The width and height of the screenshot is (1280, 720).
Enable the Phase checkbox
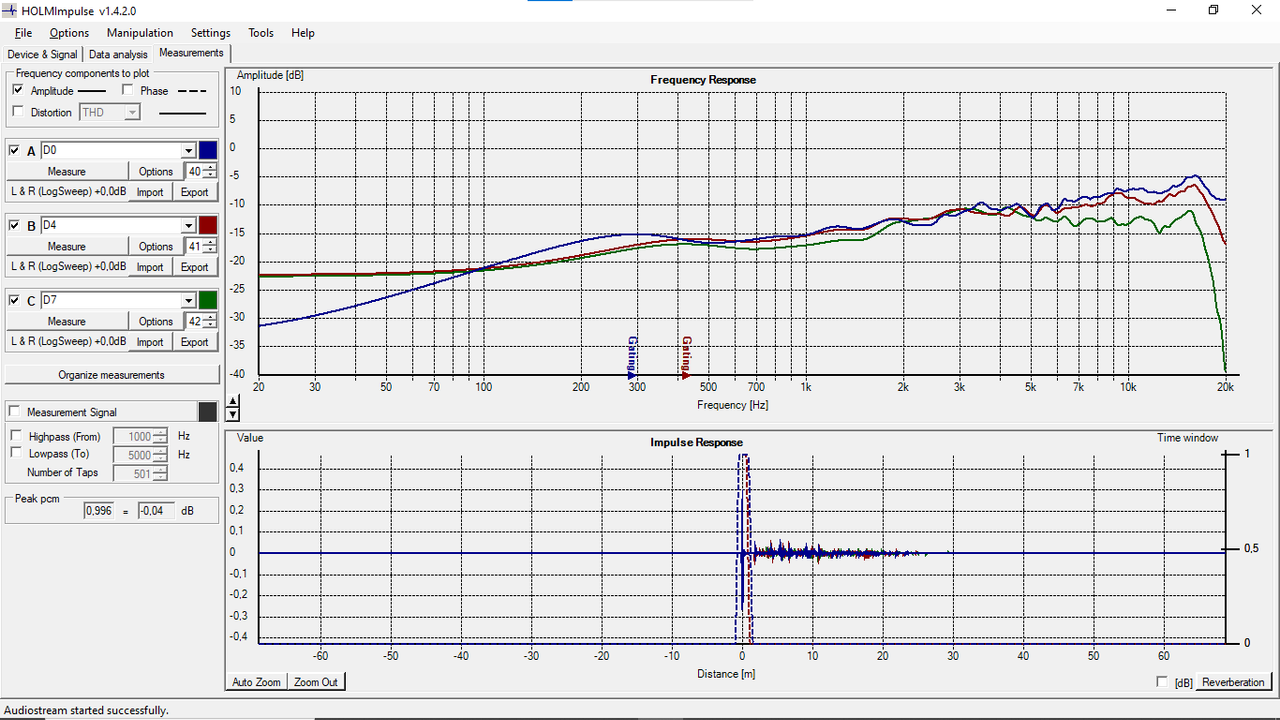tap(128, 90)
